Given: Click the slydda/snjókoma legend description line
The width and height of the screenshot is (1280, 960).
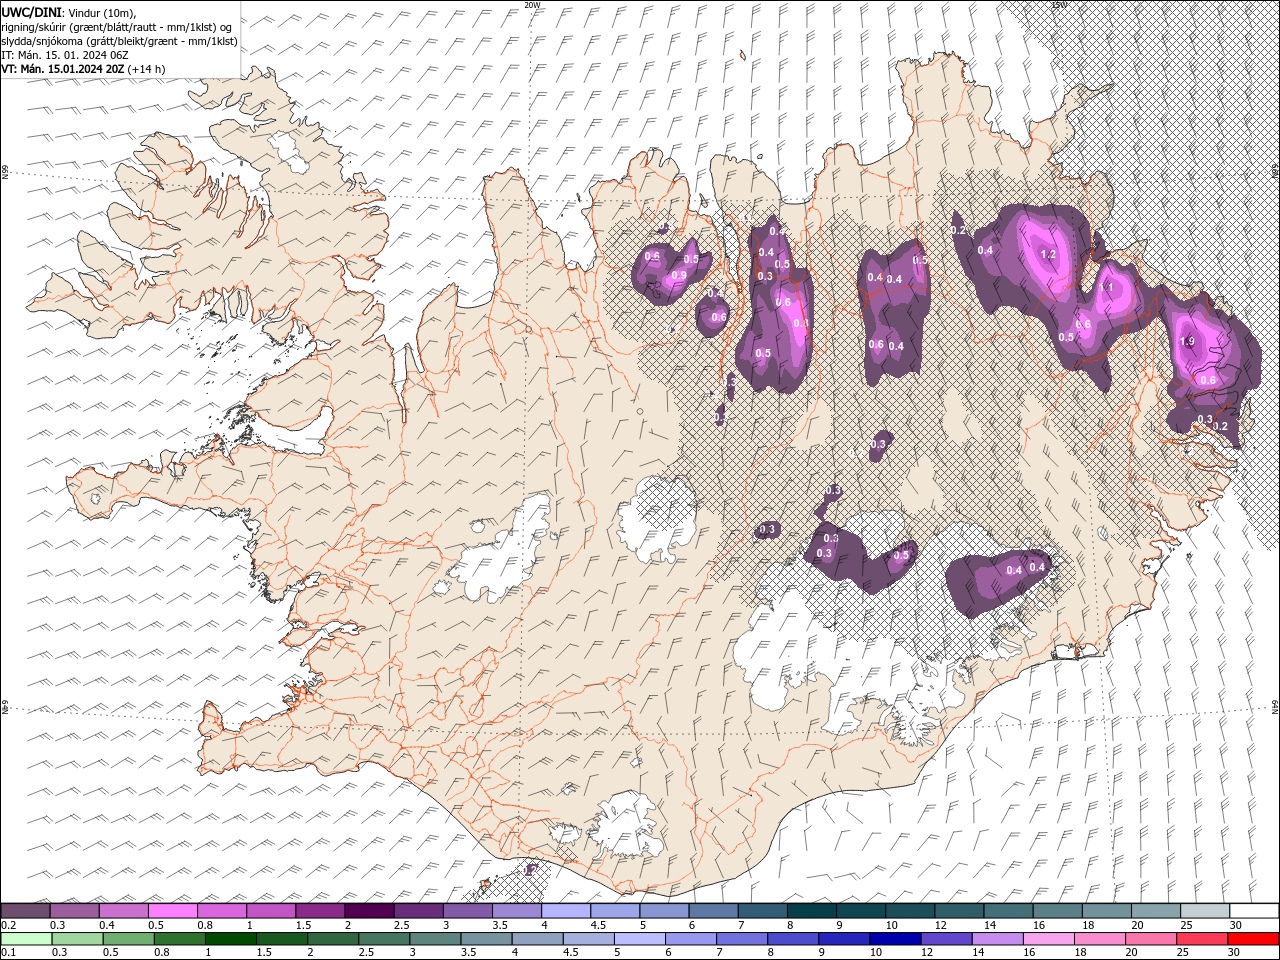Looking at the screenshot, I should pyautogui.click(x=120, y=41).
